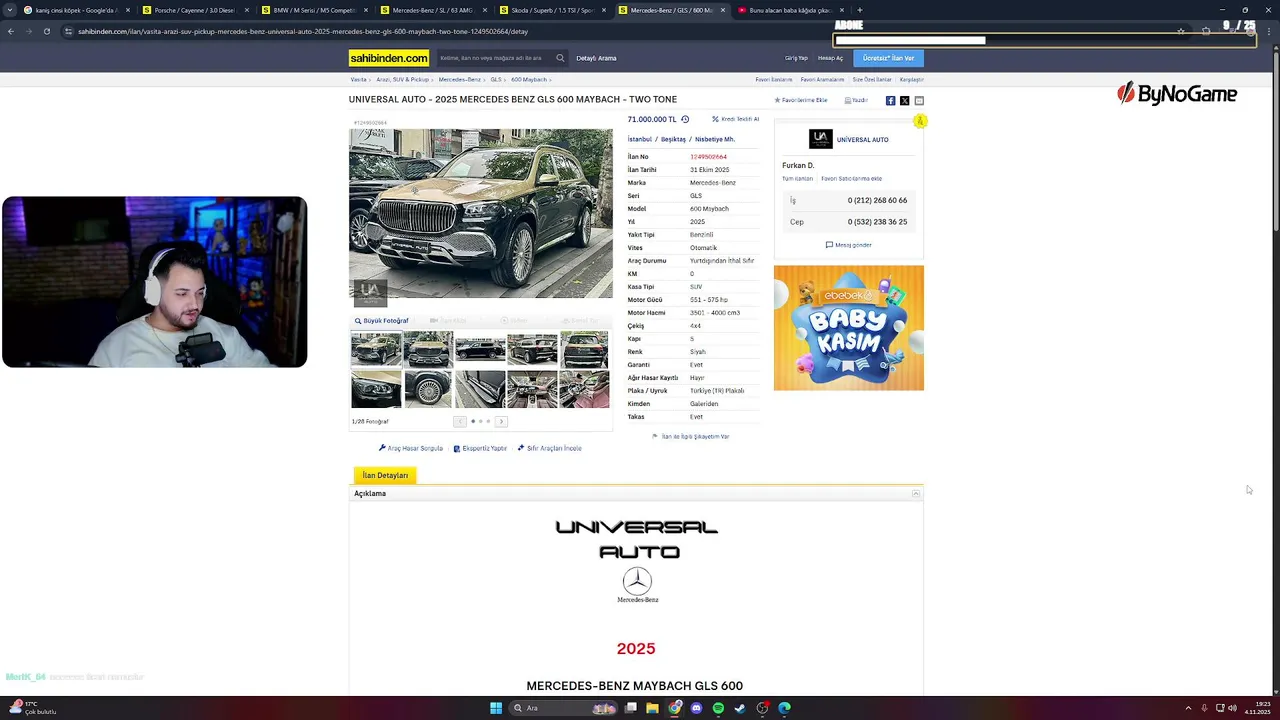Open the Karşılaştır compare link
The image size is (1280, 720).
tap(911, 79)
